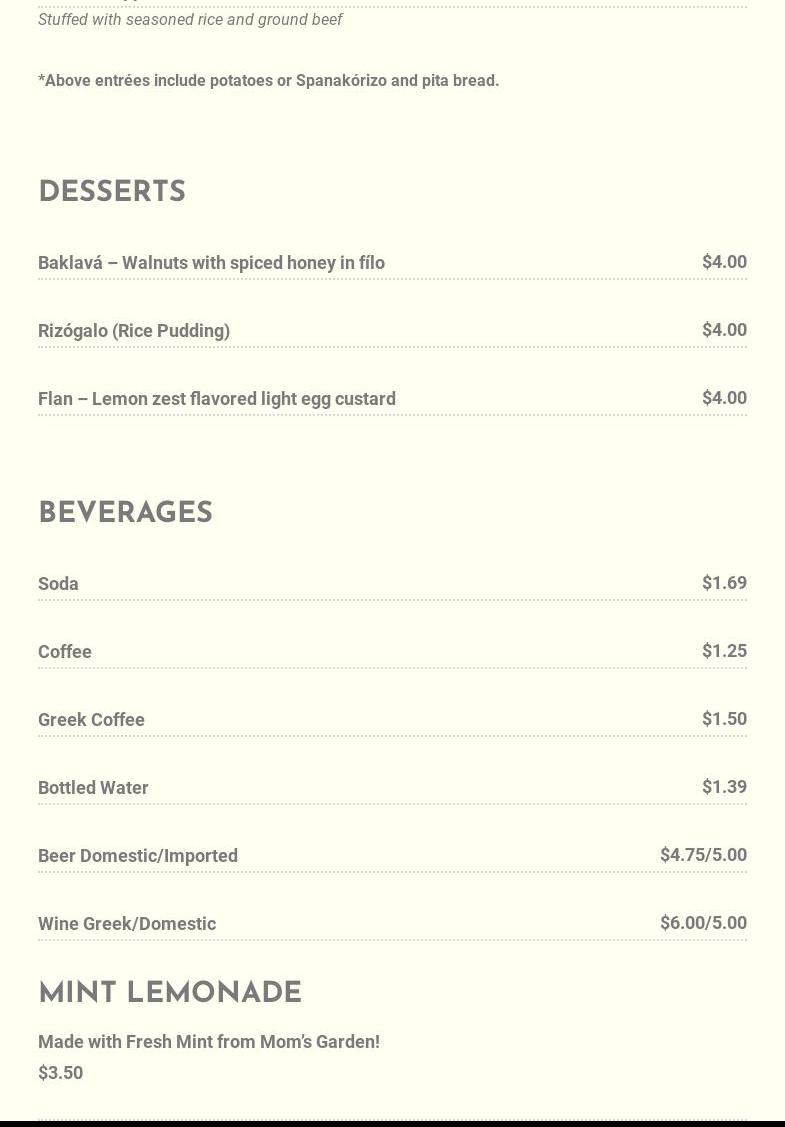Click the seasoned rice and beef description
Image resolution: width=785 pixels, height=1127 pixels.
(190, 19)
